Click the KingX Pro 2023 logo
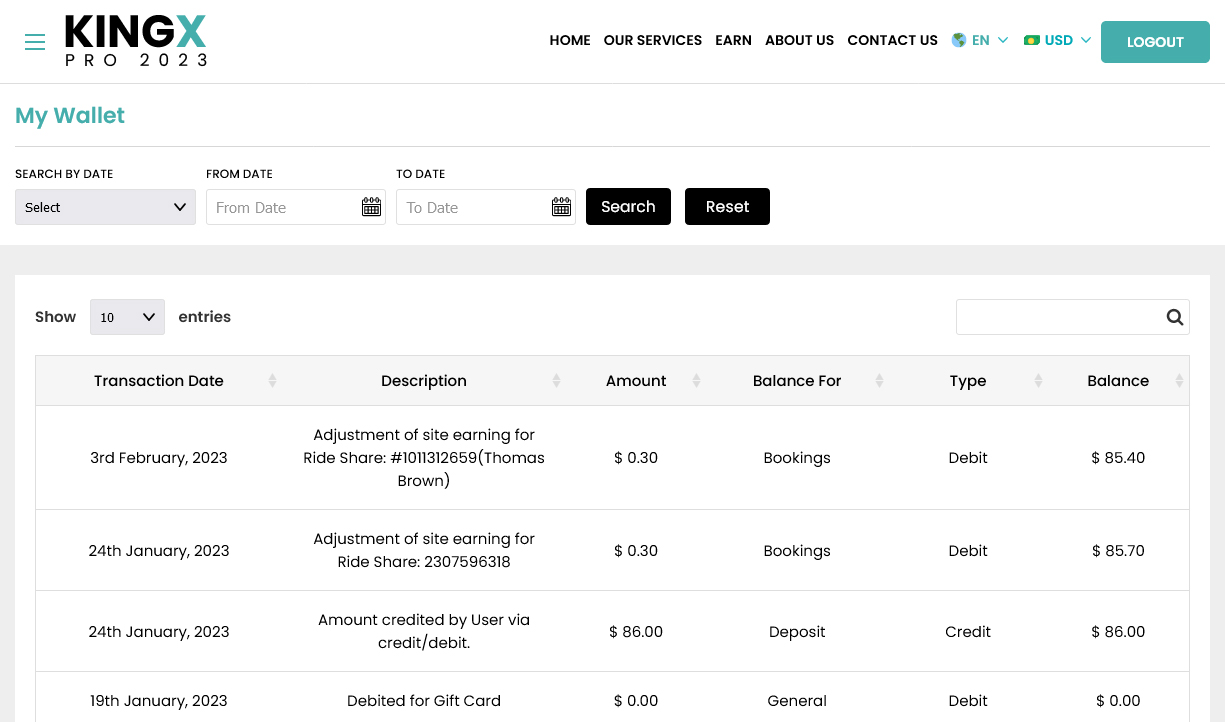Viewport: 1225px width, 722px height. click(x=136, y=41)
